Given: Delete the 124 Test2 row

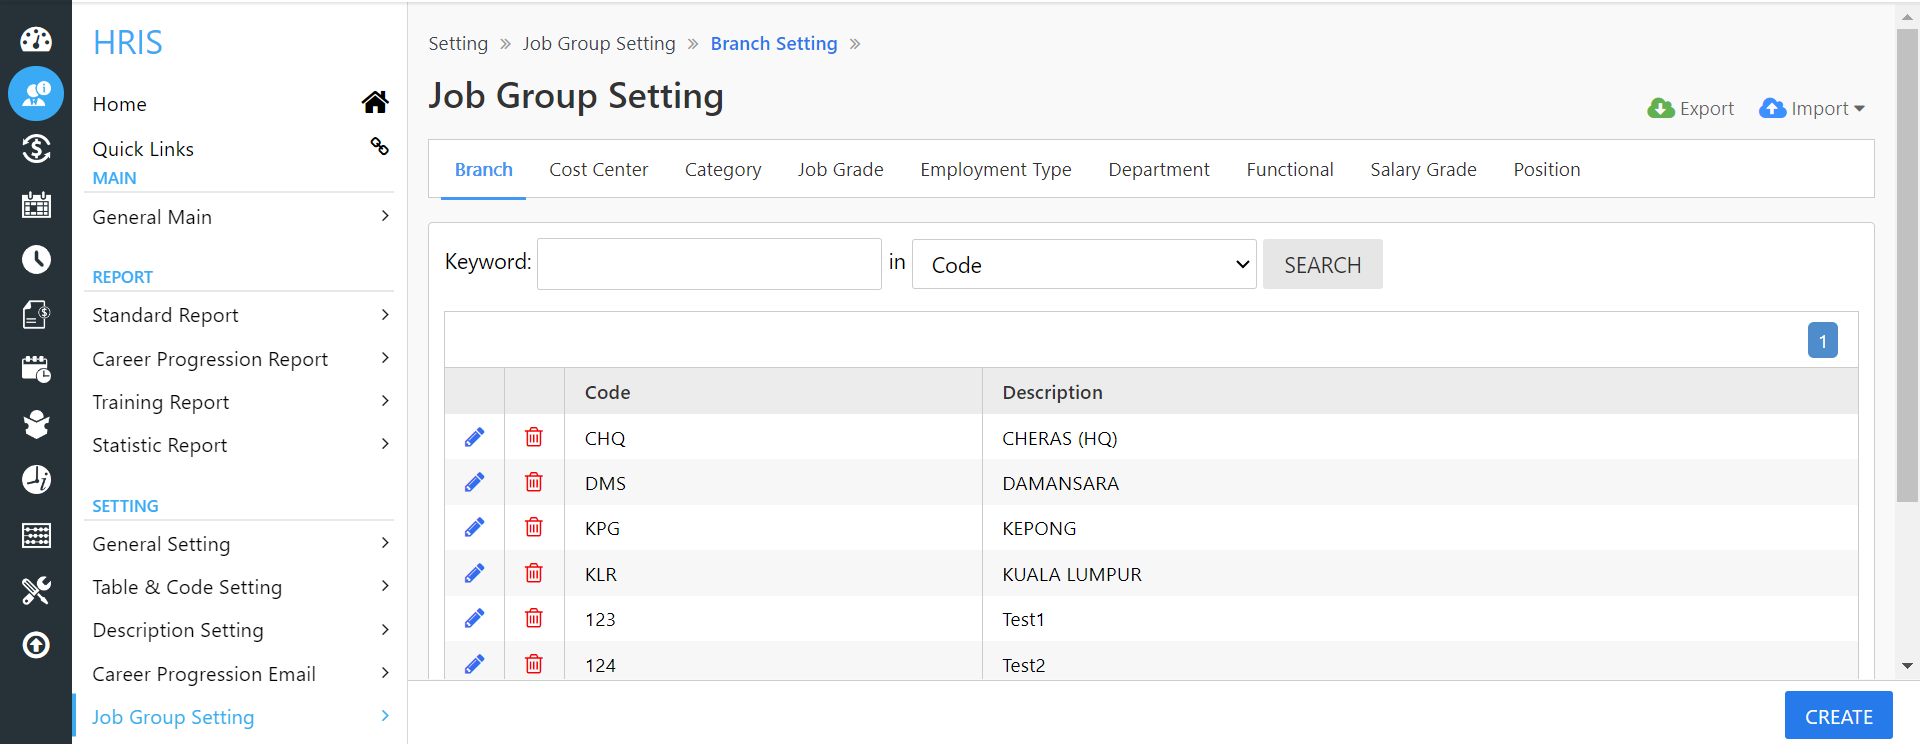Looking at the screenshot, I should coord(534,664).
